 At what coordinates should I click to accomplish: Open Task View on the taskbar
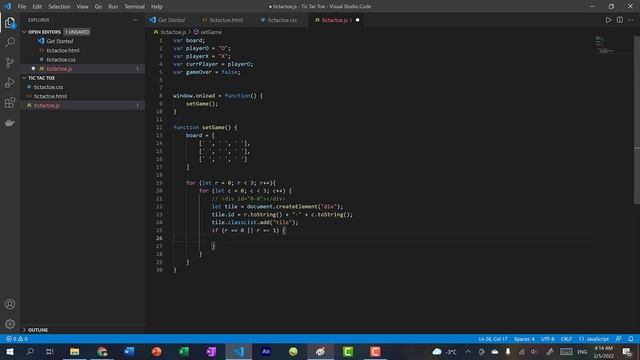coord(49,351)
